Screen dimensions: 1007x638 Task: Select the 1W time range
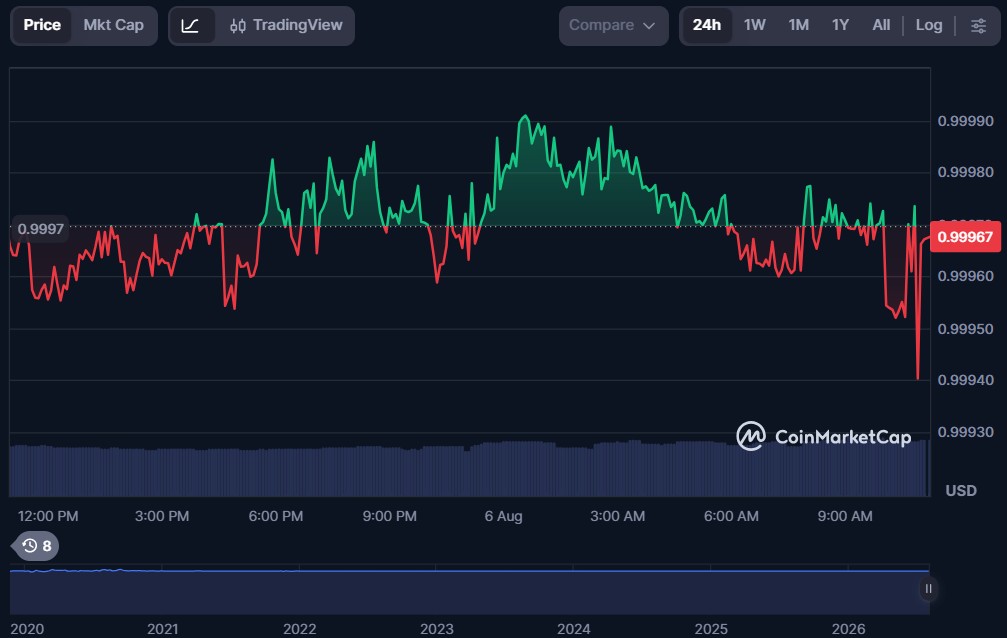[755, 26]
